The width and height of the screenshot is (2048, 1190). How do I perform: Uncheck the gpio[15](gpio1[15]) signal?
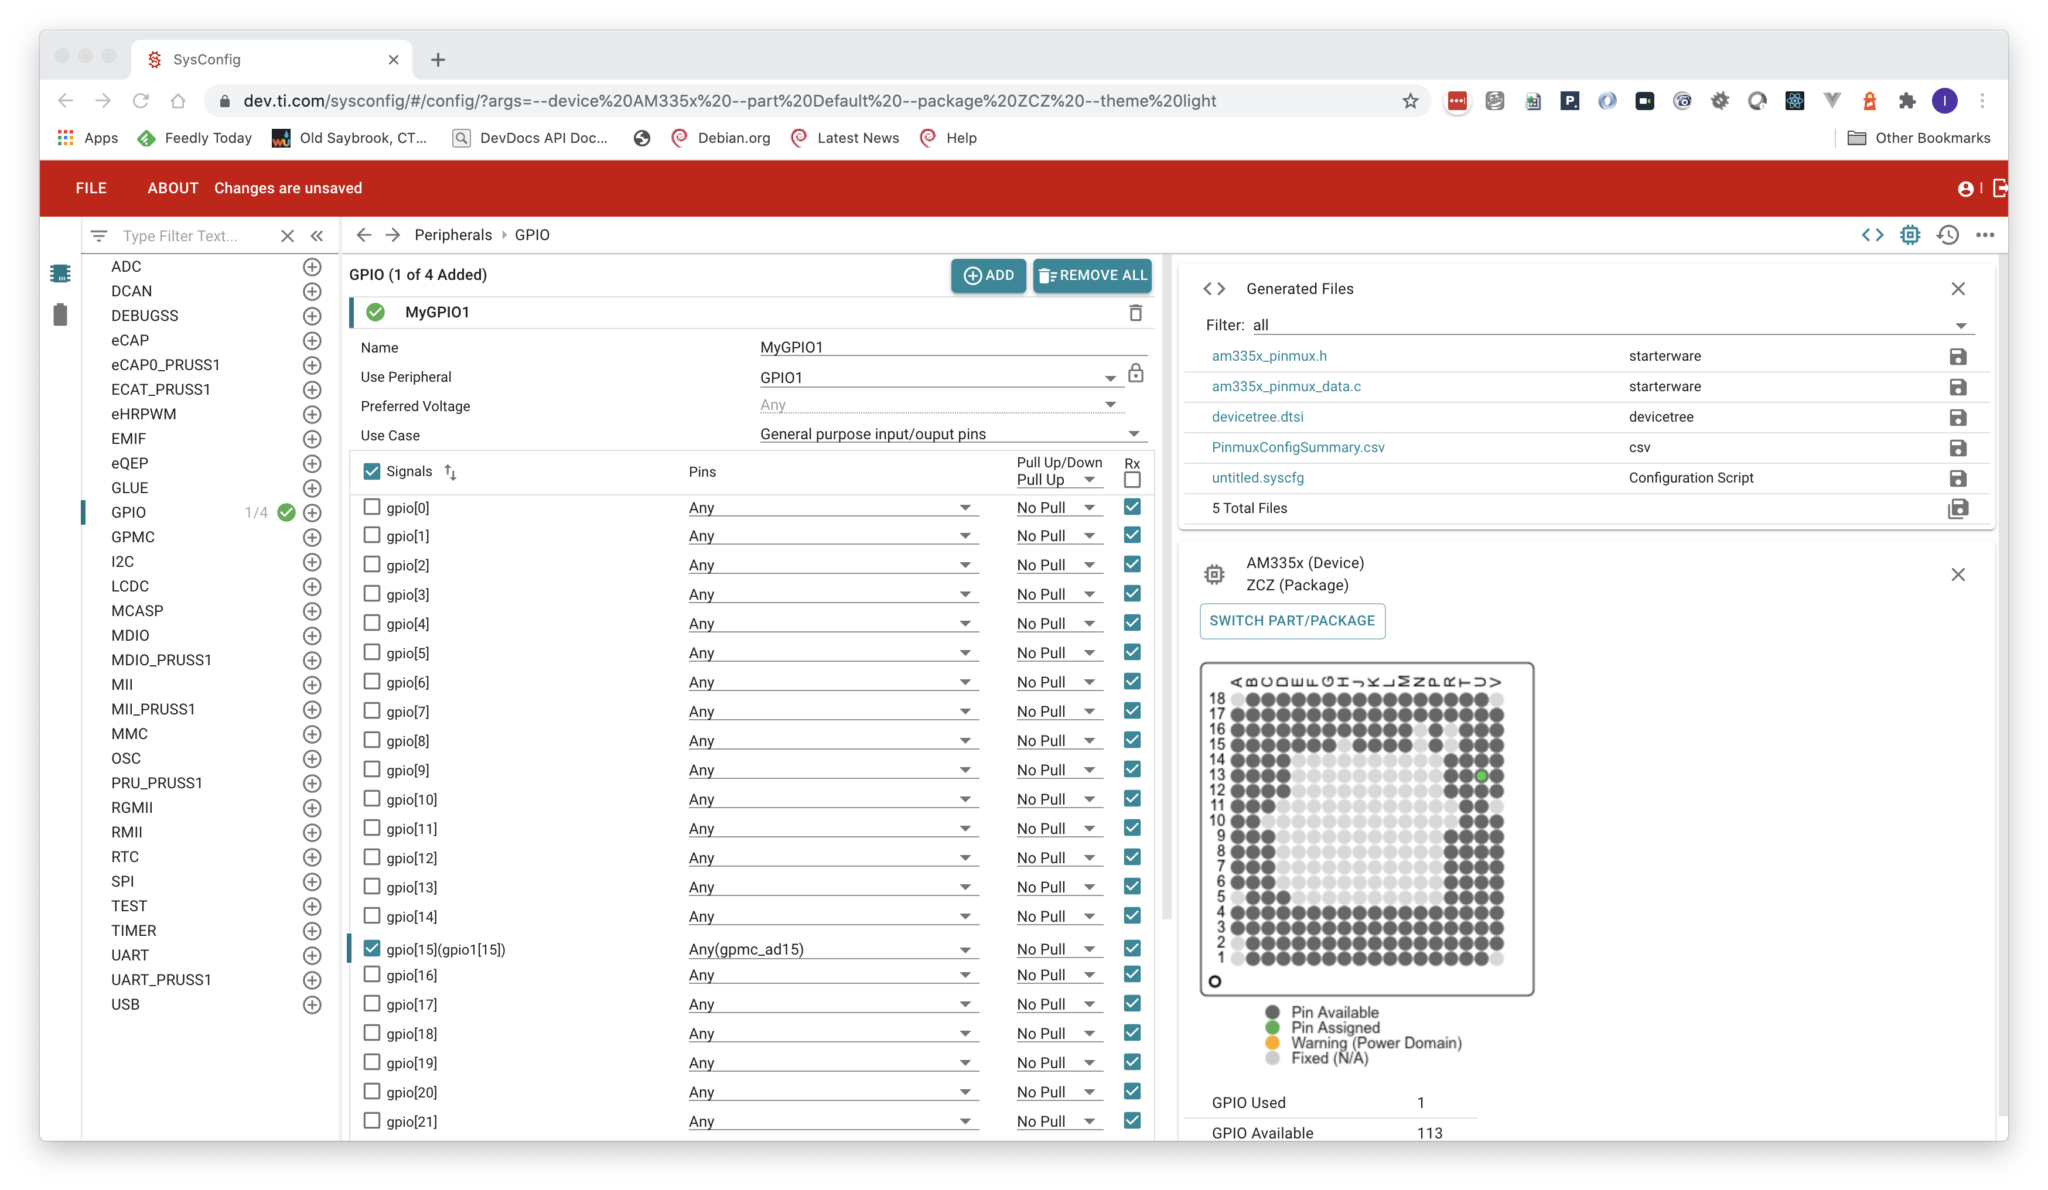(372, 947)
